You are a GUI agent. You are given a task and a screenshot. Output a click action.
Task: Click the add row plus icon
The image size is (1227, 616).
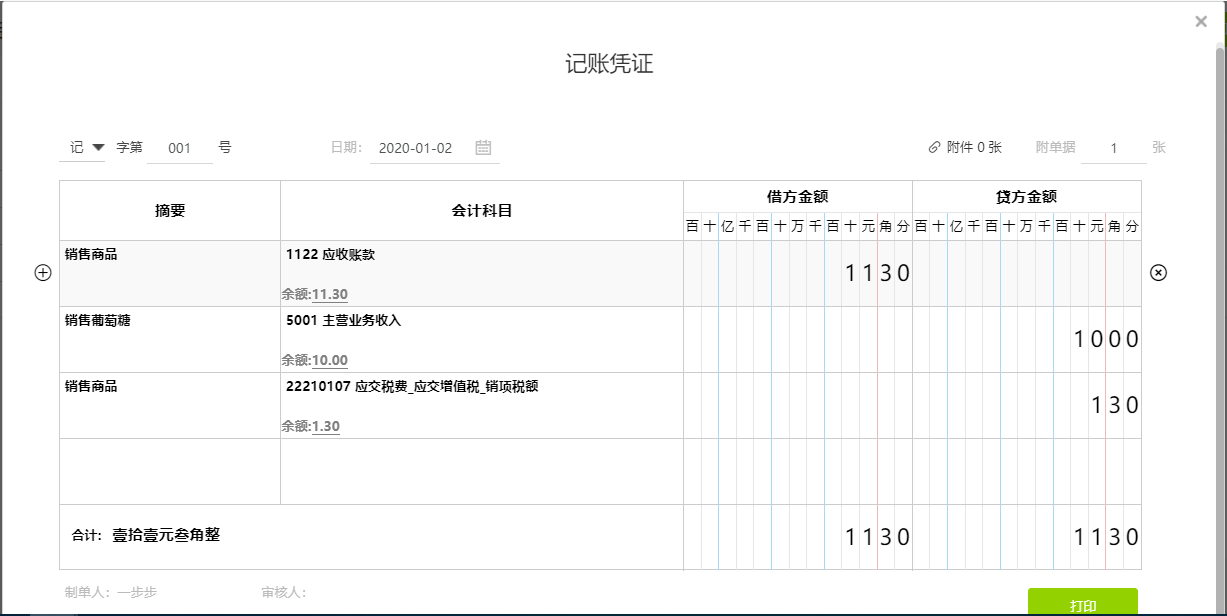tap(43, 273)
